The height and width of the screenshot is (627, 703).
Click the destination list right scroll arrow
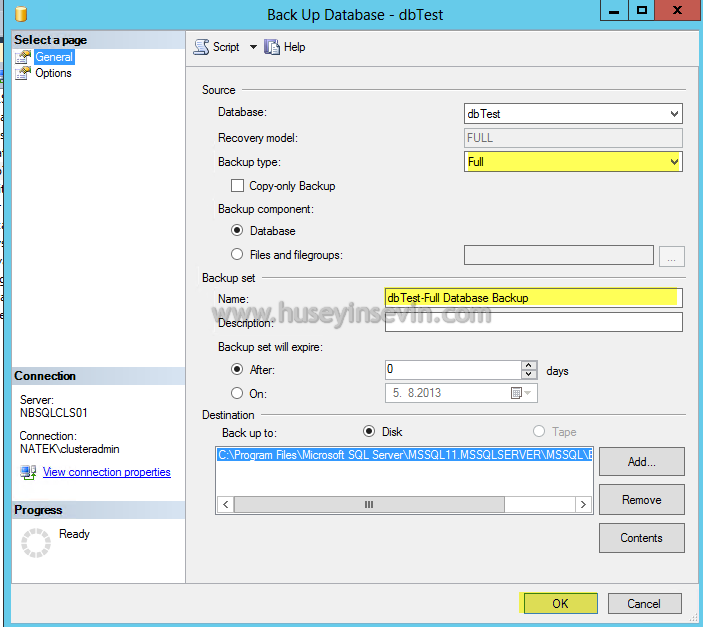tap(583, 505)
